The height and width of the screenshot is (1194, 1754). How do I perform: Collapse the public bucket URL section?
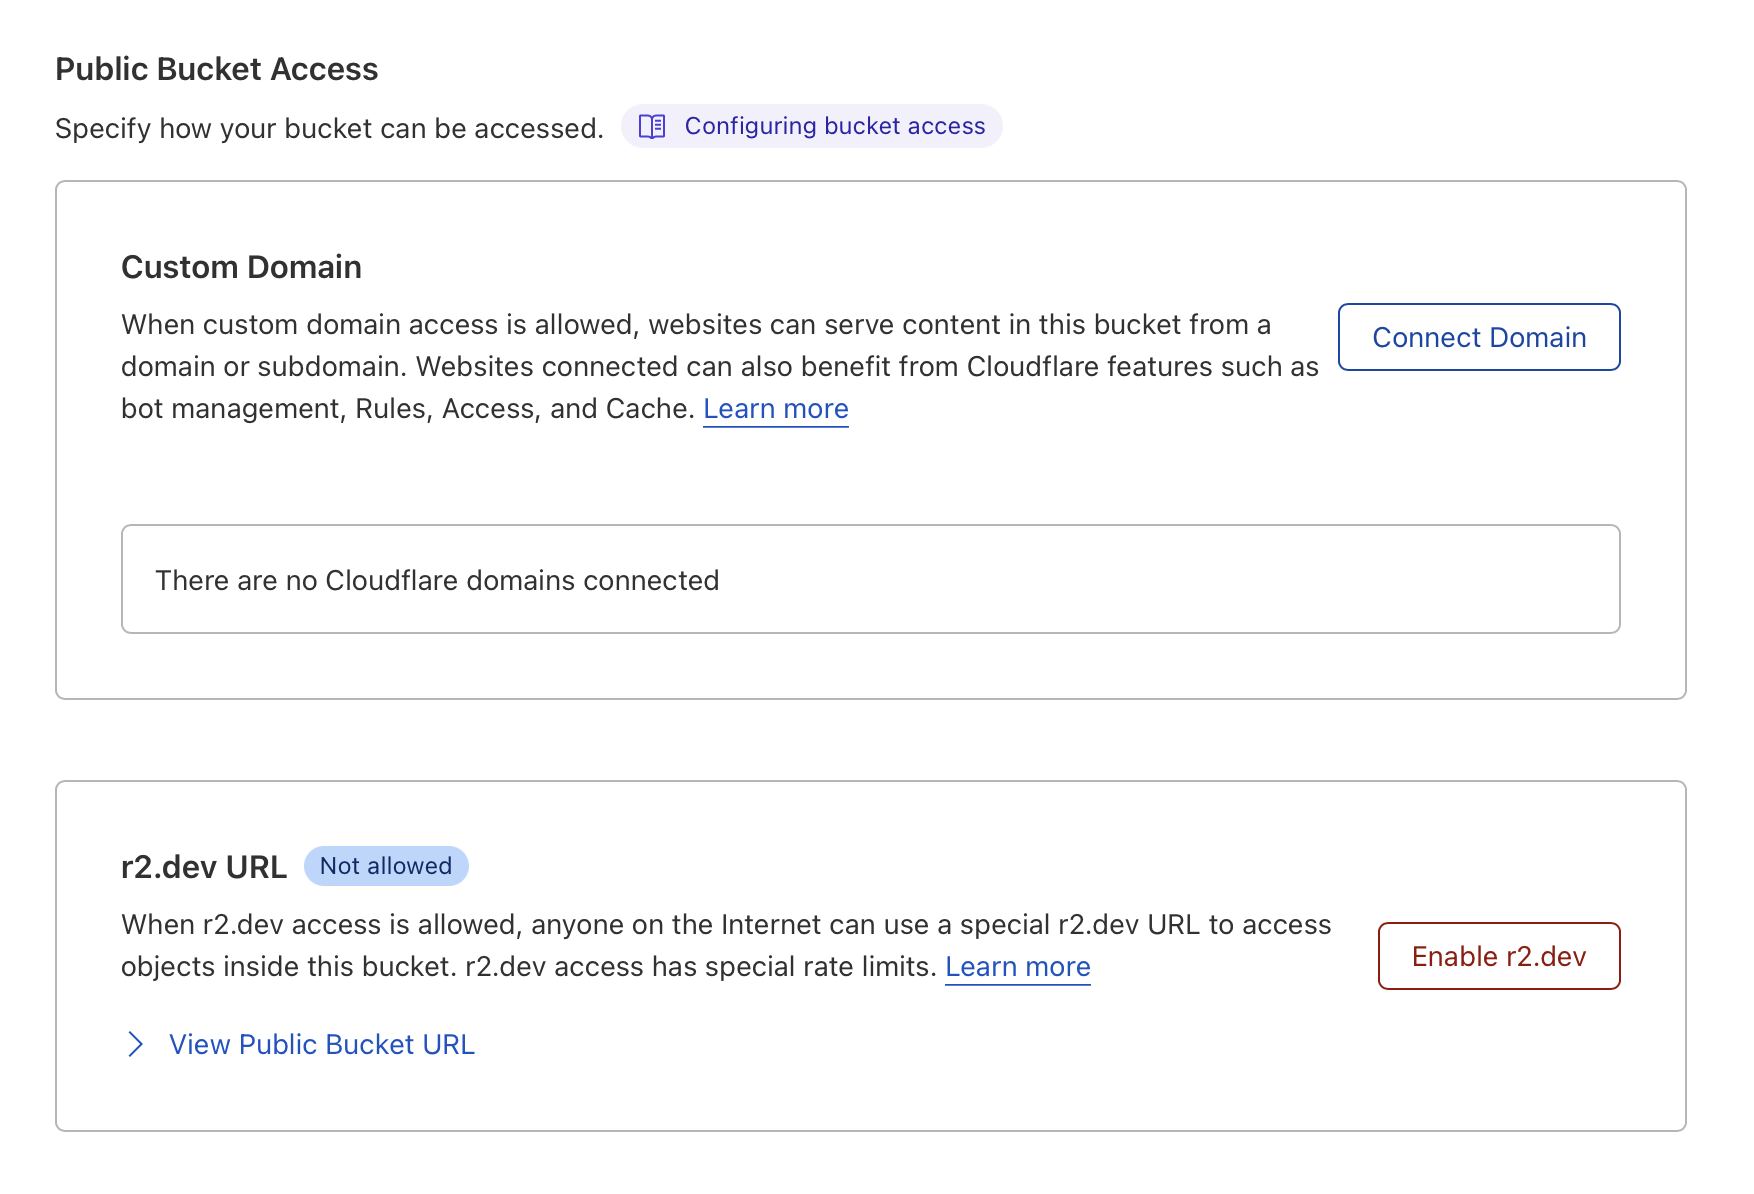click(322, 1044)
